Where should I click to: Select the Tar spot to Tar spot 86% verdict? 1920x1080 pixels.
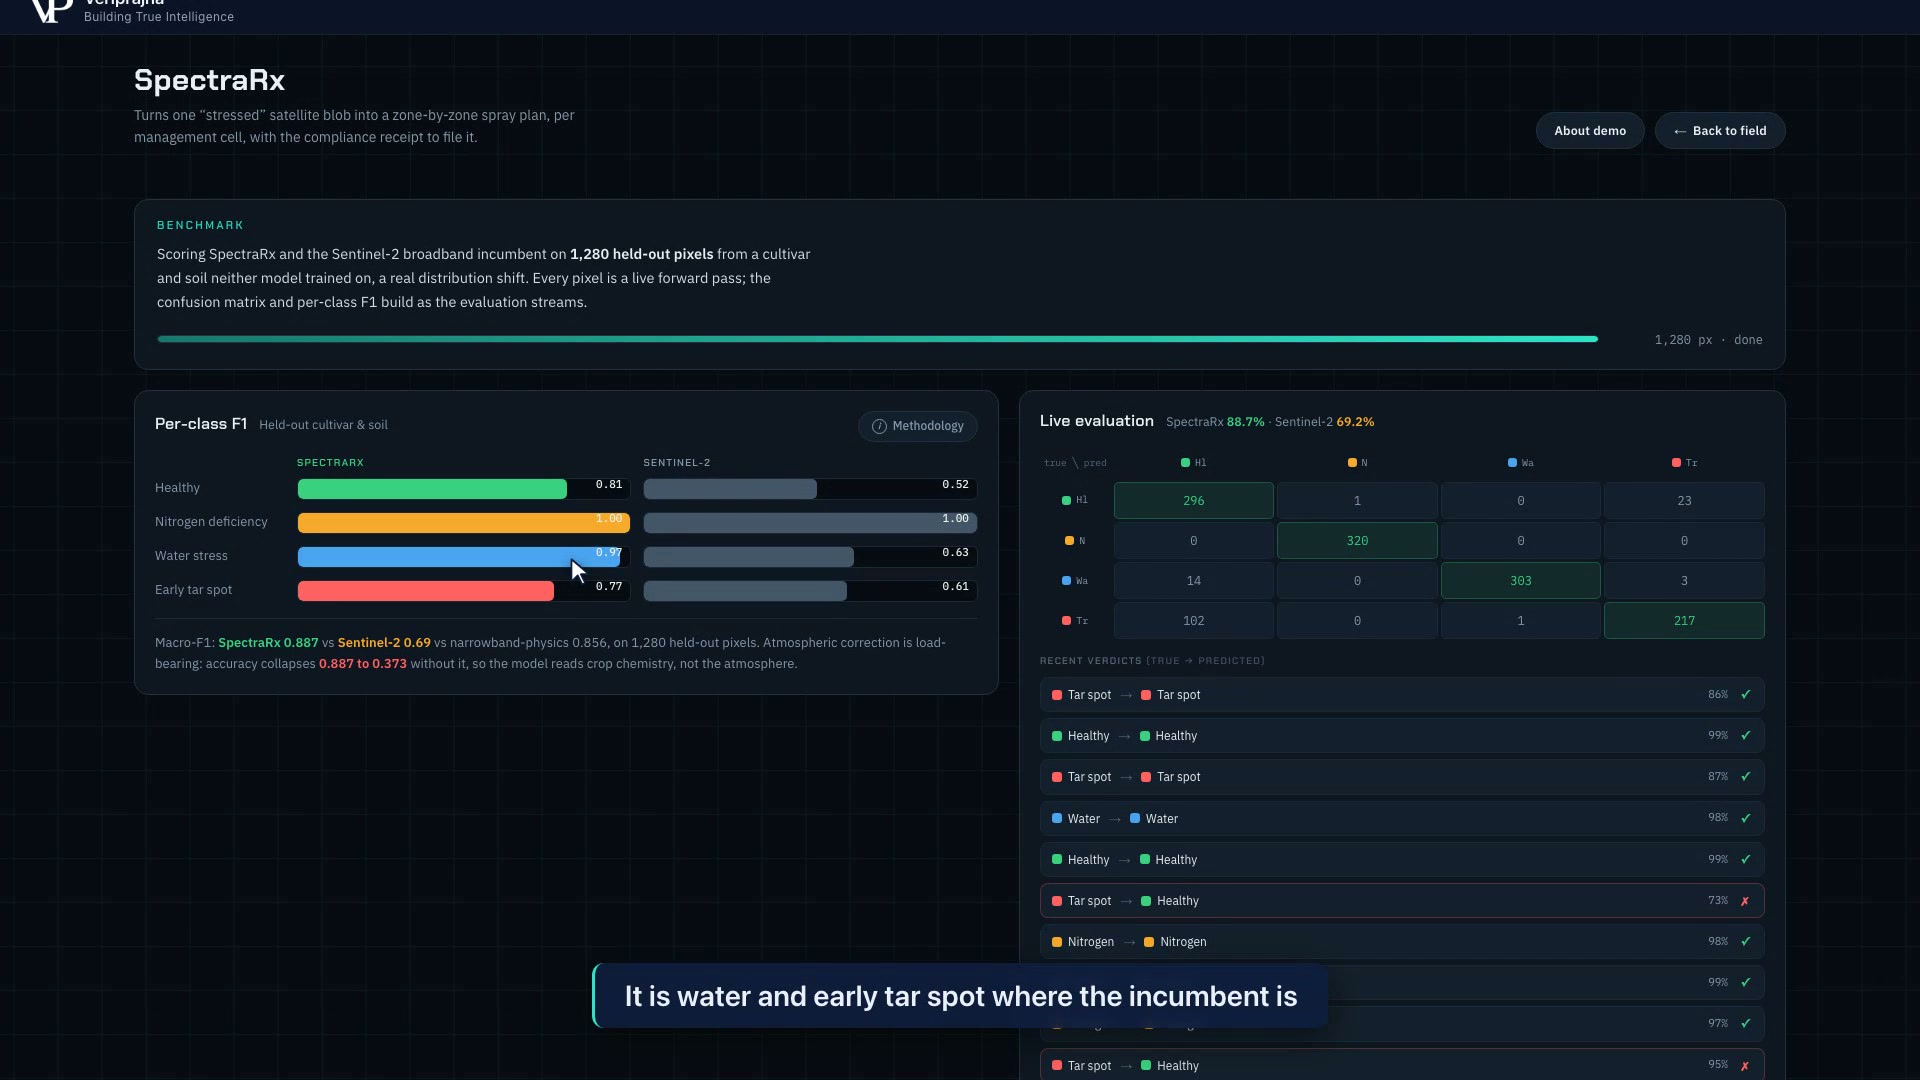pos(1402,695)
